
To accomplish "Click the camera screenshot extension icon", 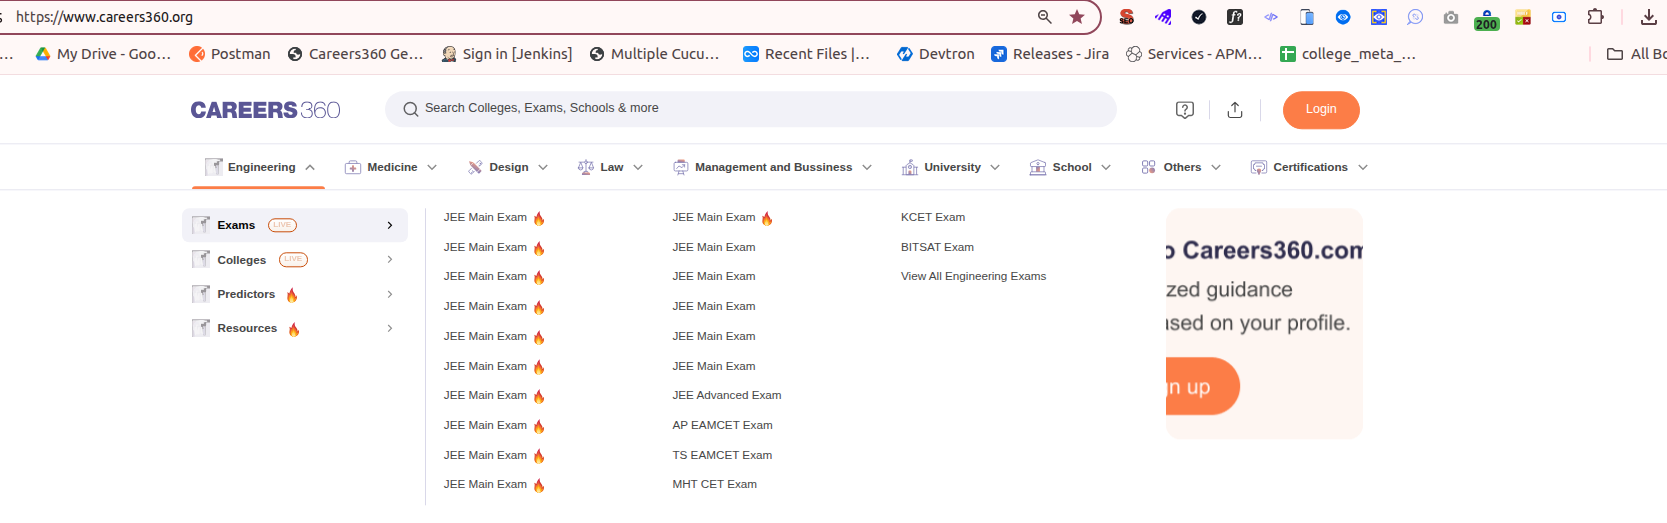I will (x=1451, y=17).
